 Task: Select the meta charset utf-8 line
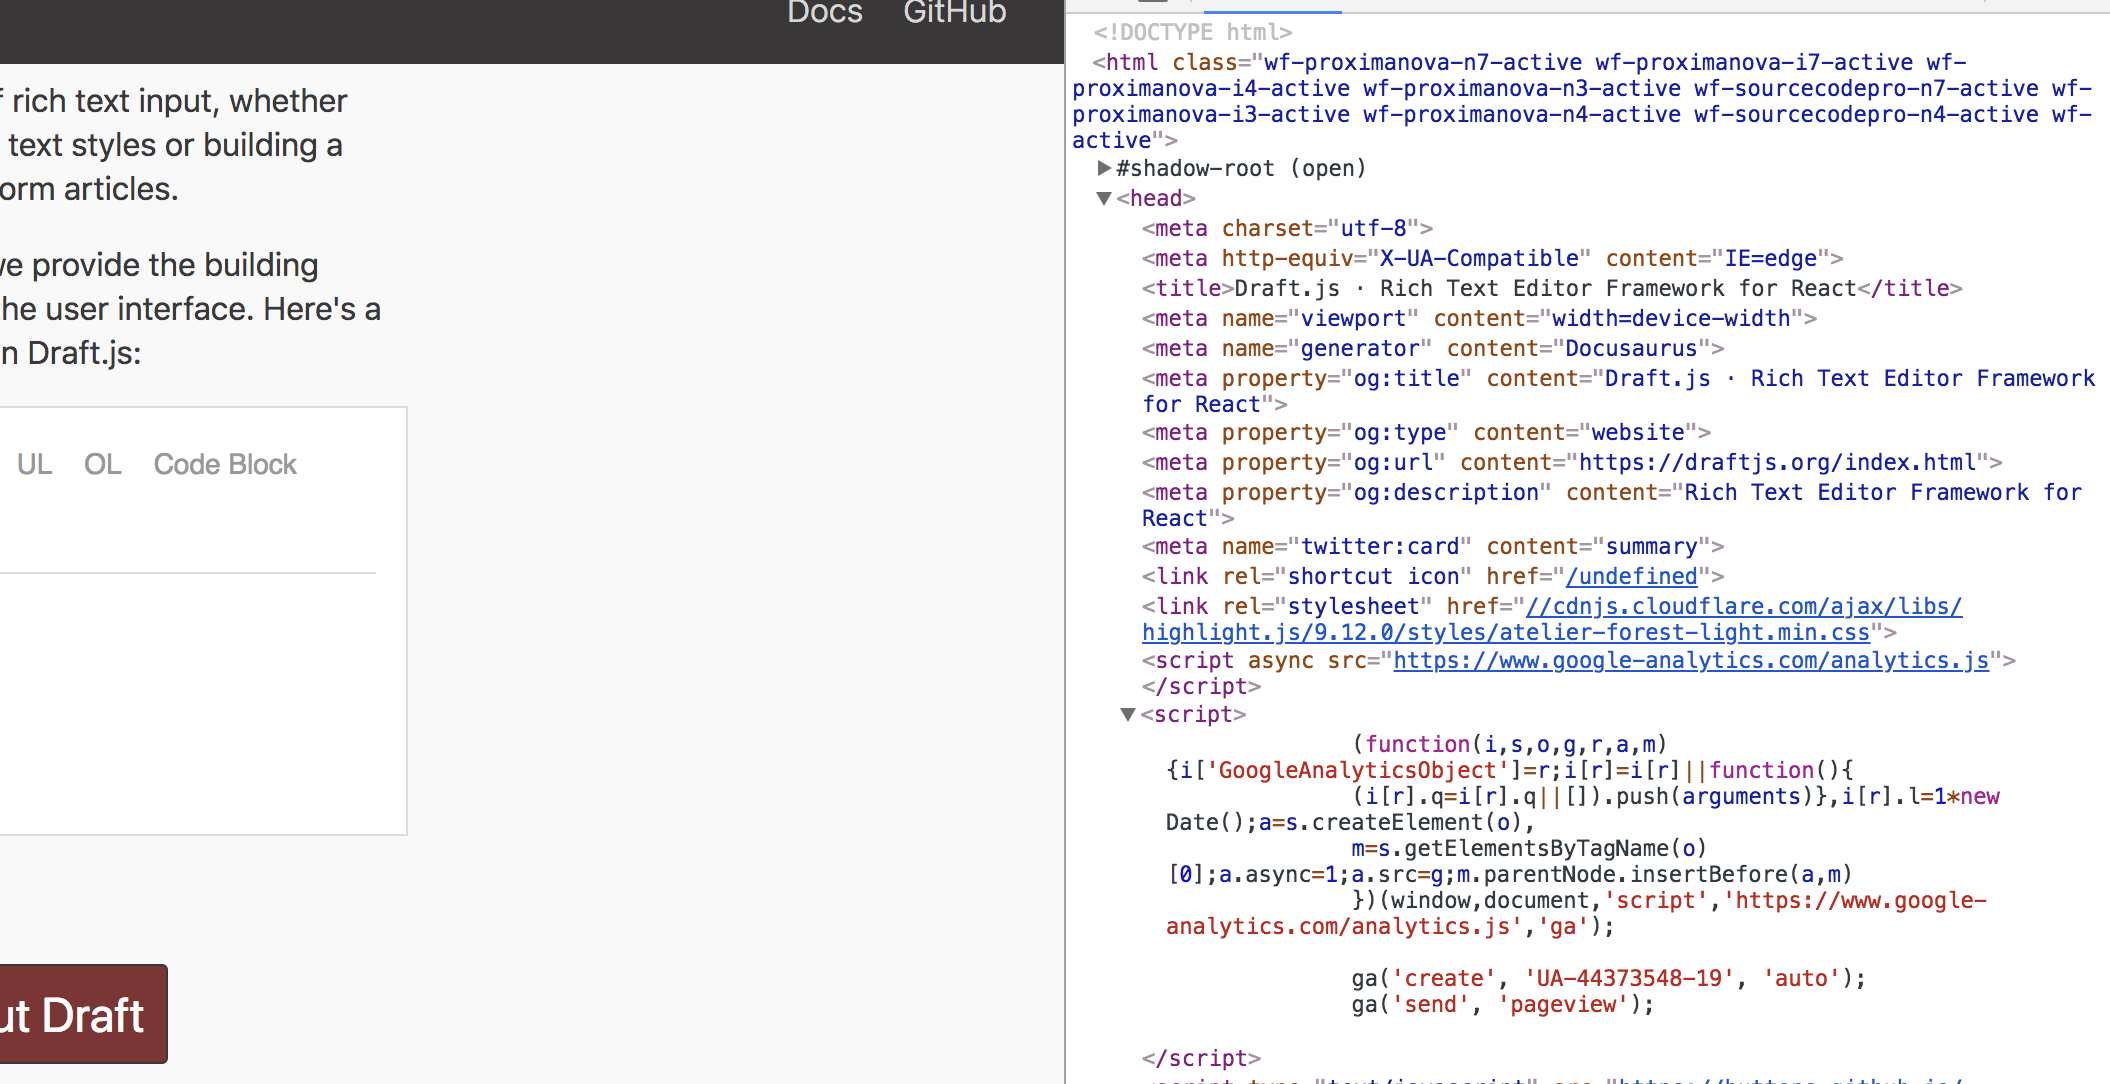click(x=1287, y=228)
